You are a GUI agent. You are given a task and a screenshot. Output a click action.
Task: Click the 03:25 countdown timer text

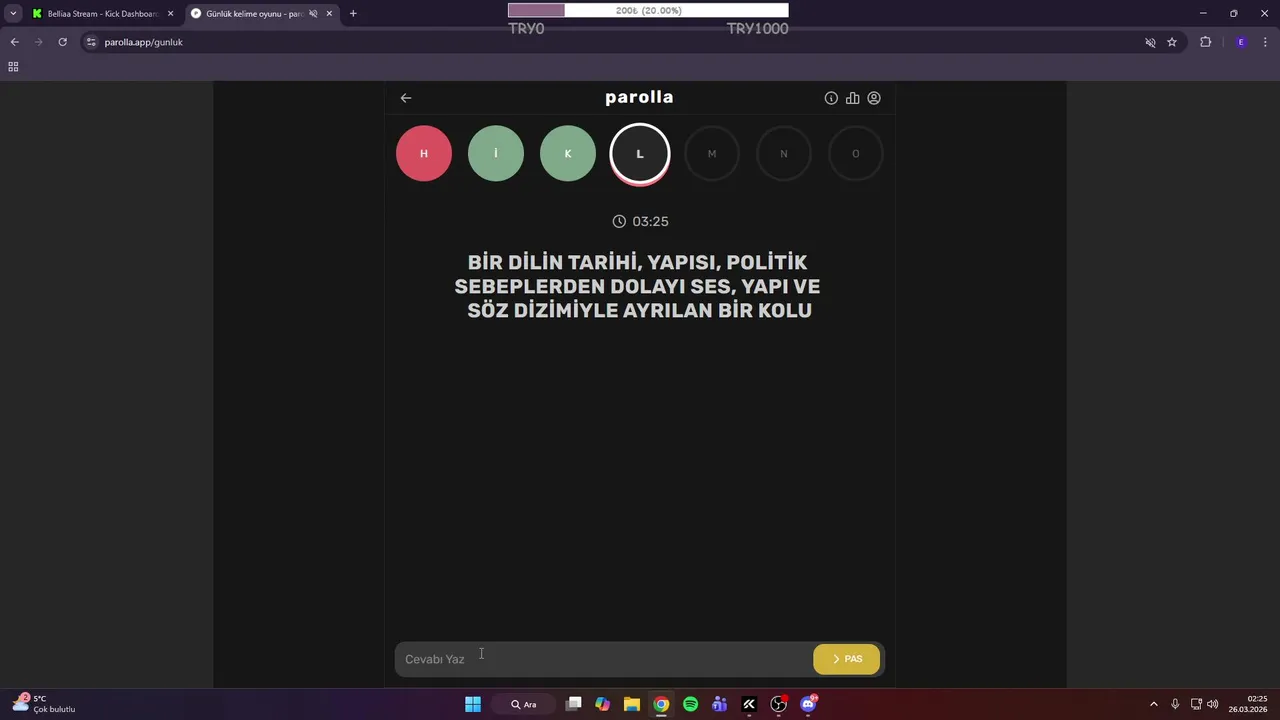(x=650, y=221)
